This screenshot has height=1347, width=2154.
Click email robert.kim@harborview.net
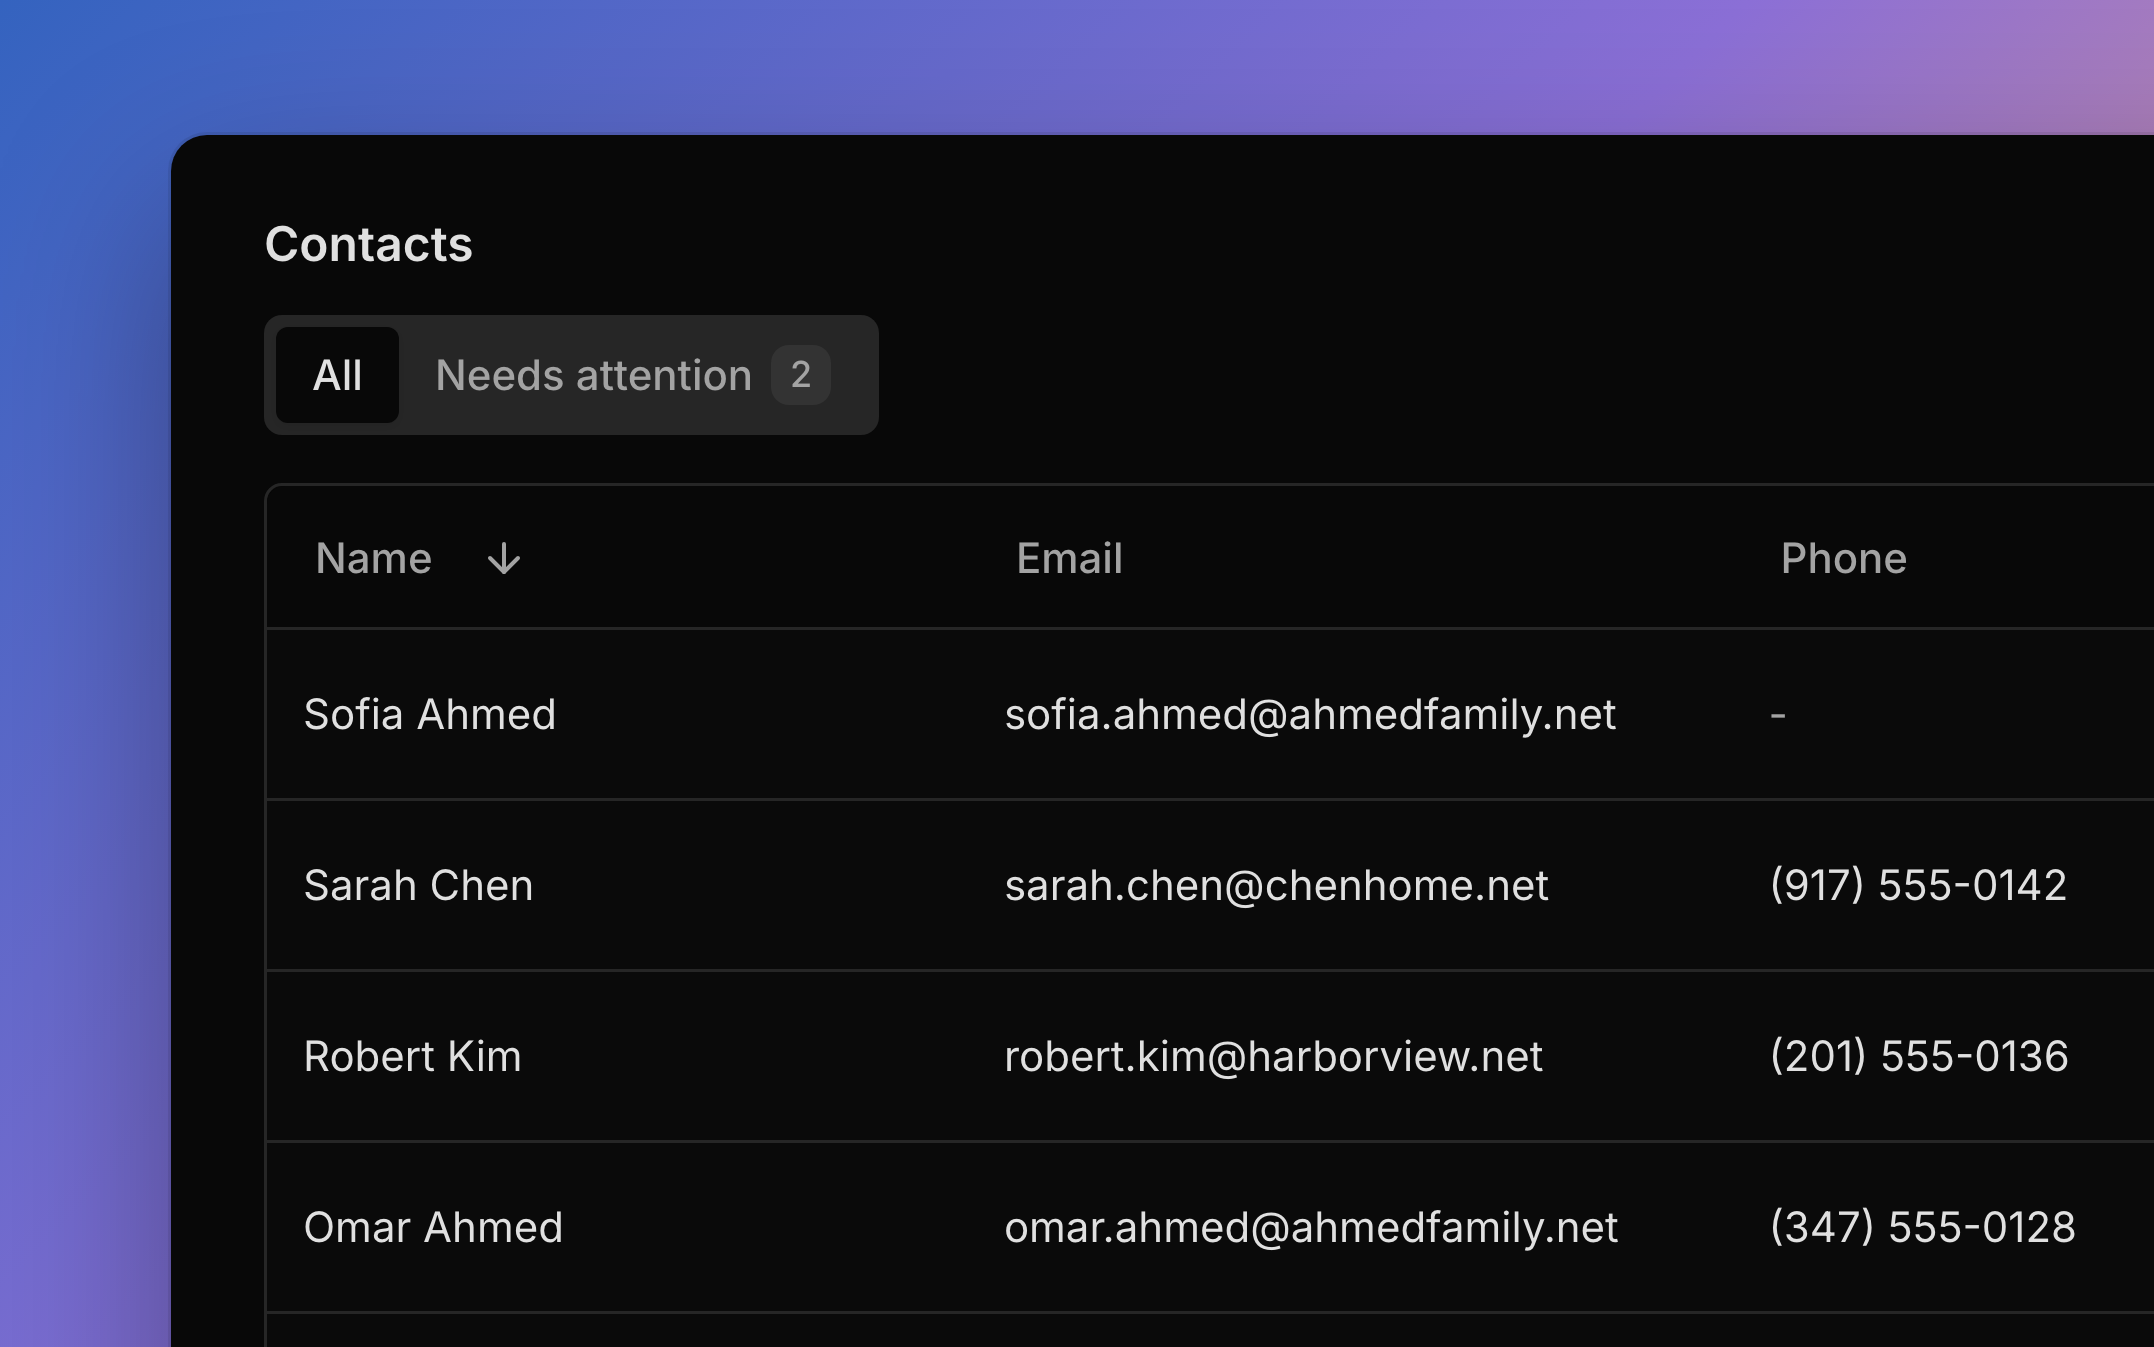[x=1273, y=1056]
